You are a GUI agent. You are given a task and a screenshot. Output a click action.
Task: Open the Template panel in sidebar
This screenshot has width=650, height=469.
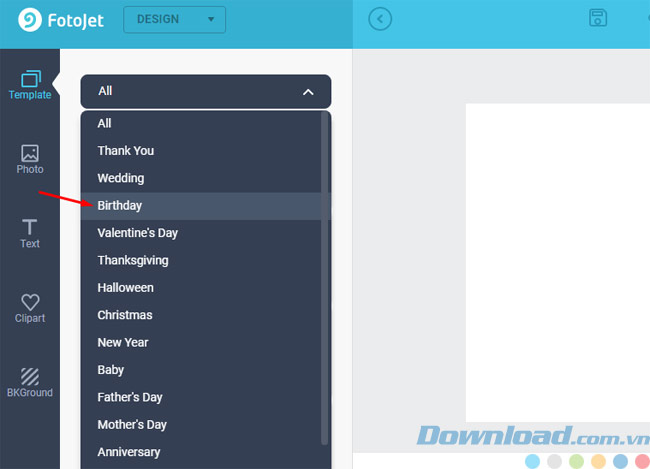click(30, 85)
